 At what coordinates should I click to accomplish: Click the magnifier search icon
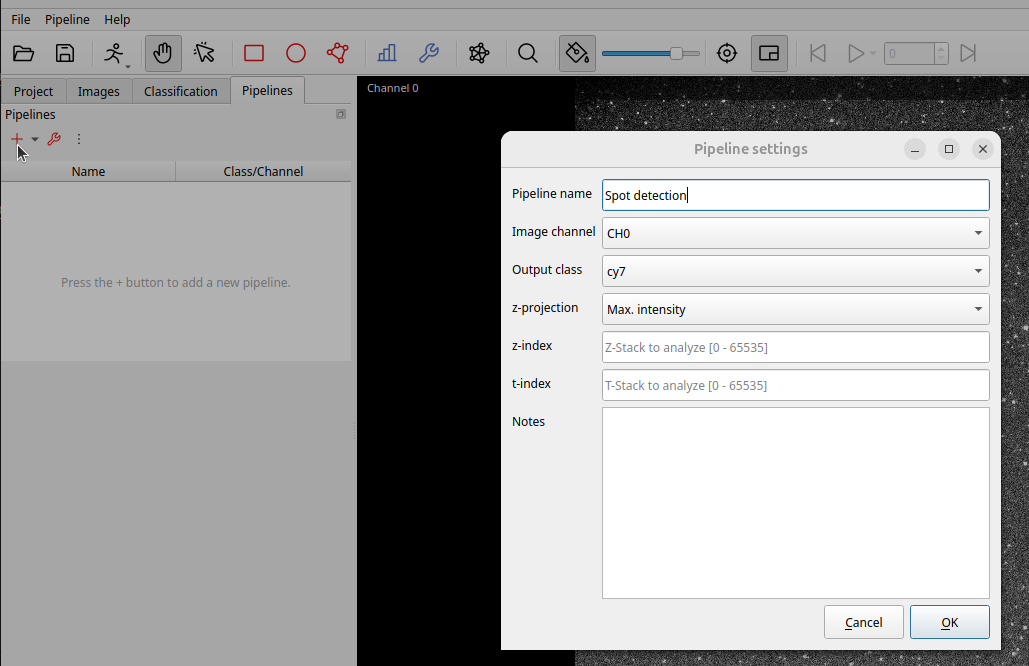[528, 54]
